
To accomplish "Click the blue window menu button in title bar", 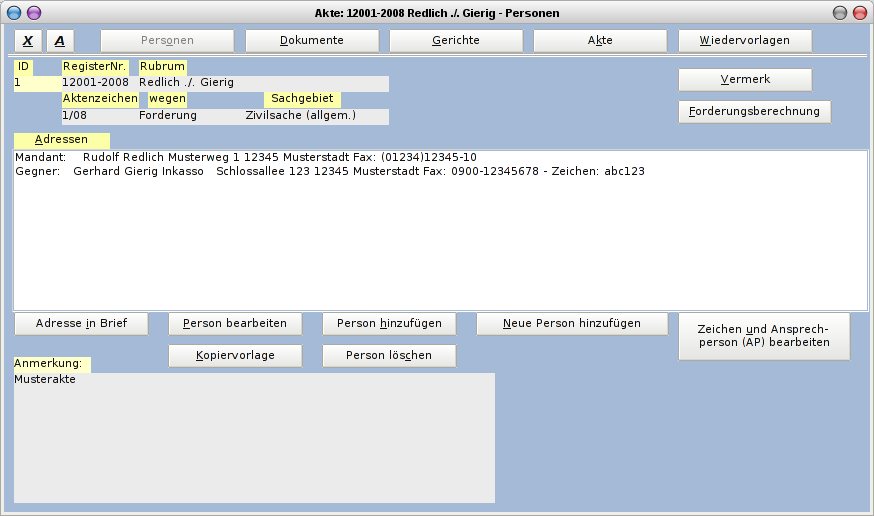I will pyautogui.click(x=14, y=13).
